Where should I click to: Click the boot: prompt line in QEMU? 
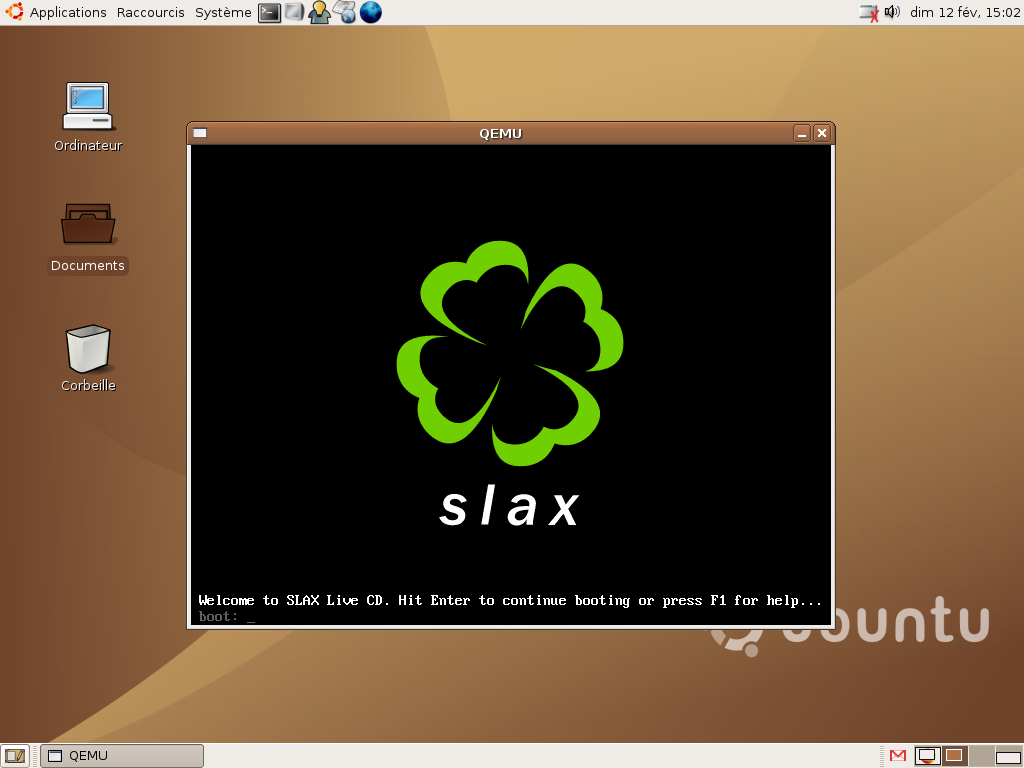227,616
